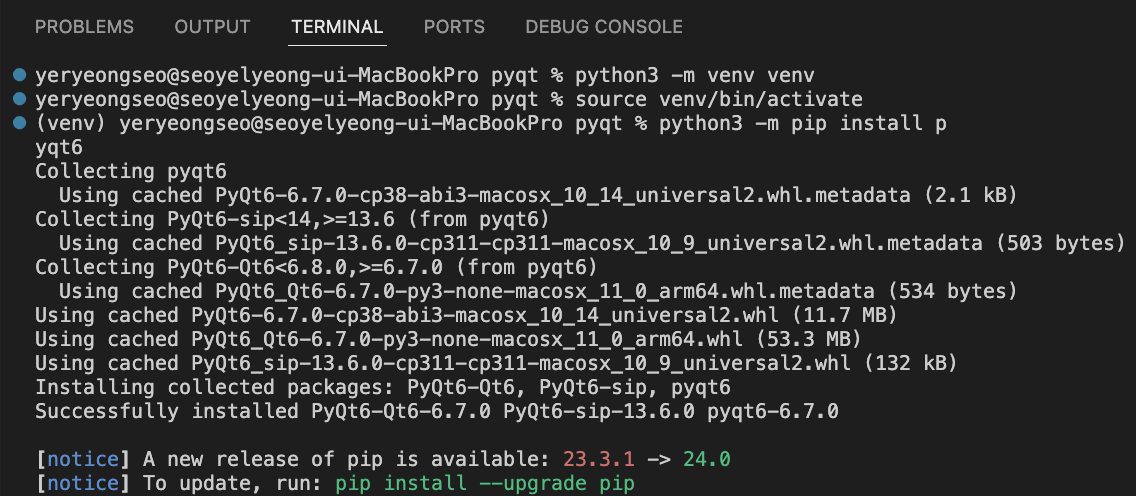Click 'source venv/bin/activate' command text
Image resolution: width=1136 pixels, height=496 pixels.
point(719,99)
